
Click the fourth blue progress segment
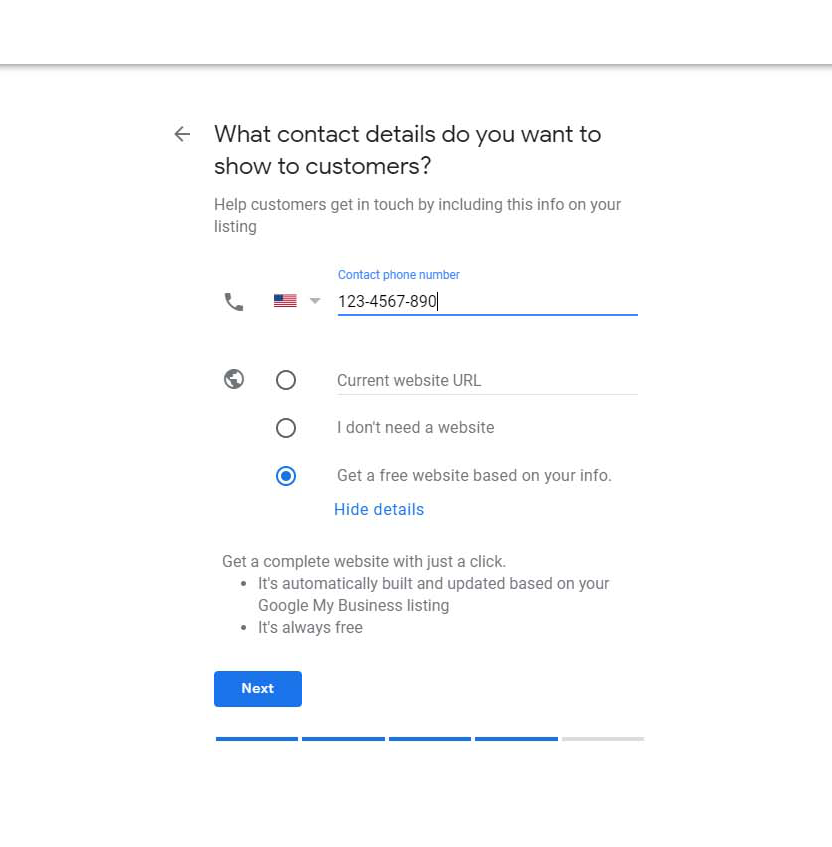click(516, 739)
